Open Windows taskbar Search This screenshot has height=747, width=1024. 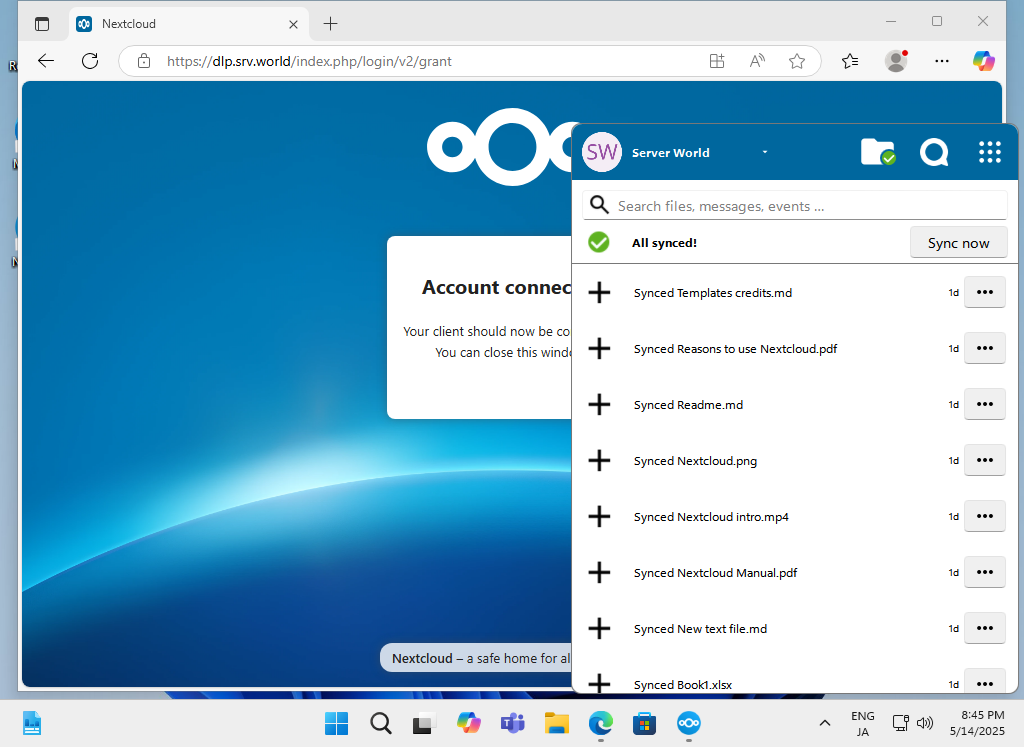[x=380, y=723]
